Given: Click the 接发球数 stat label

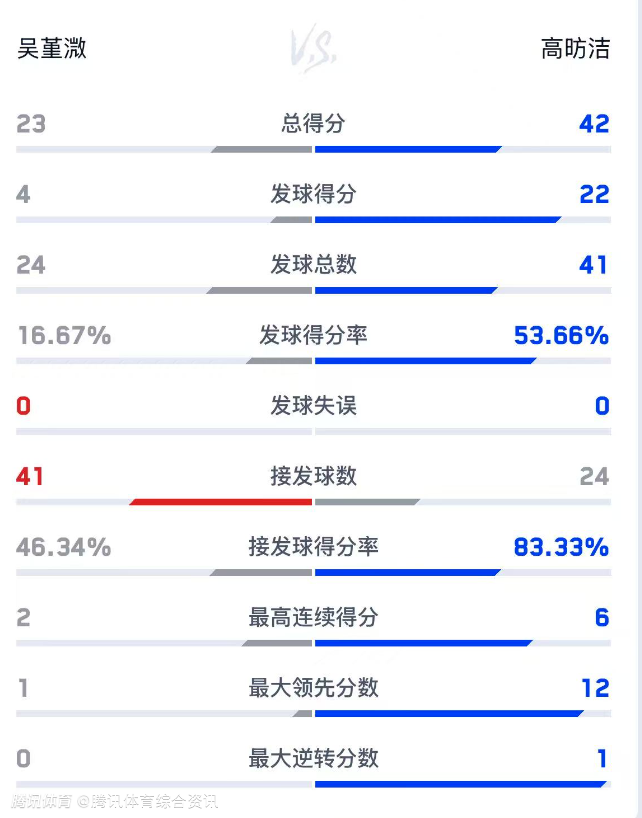Looking at the screenshot, I should (x=313, y=476).
